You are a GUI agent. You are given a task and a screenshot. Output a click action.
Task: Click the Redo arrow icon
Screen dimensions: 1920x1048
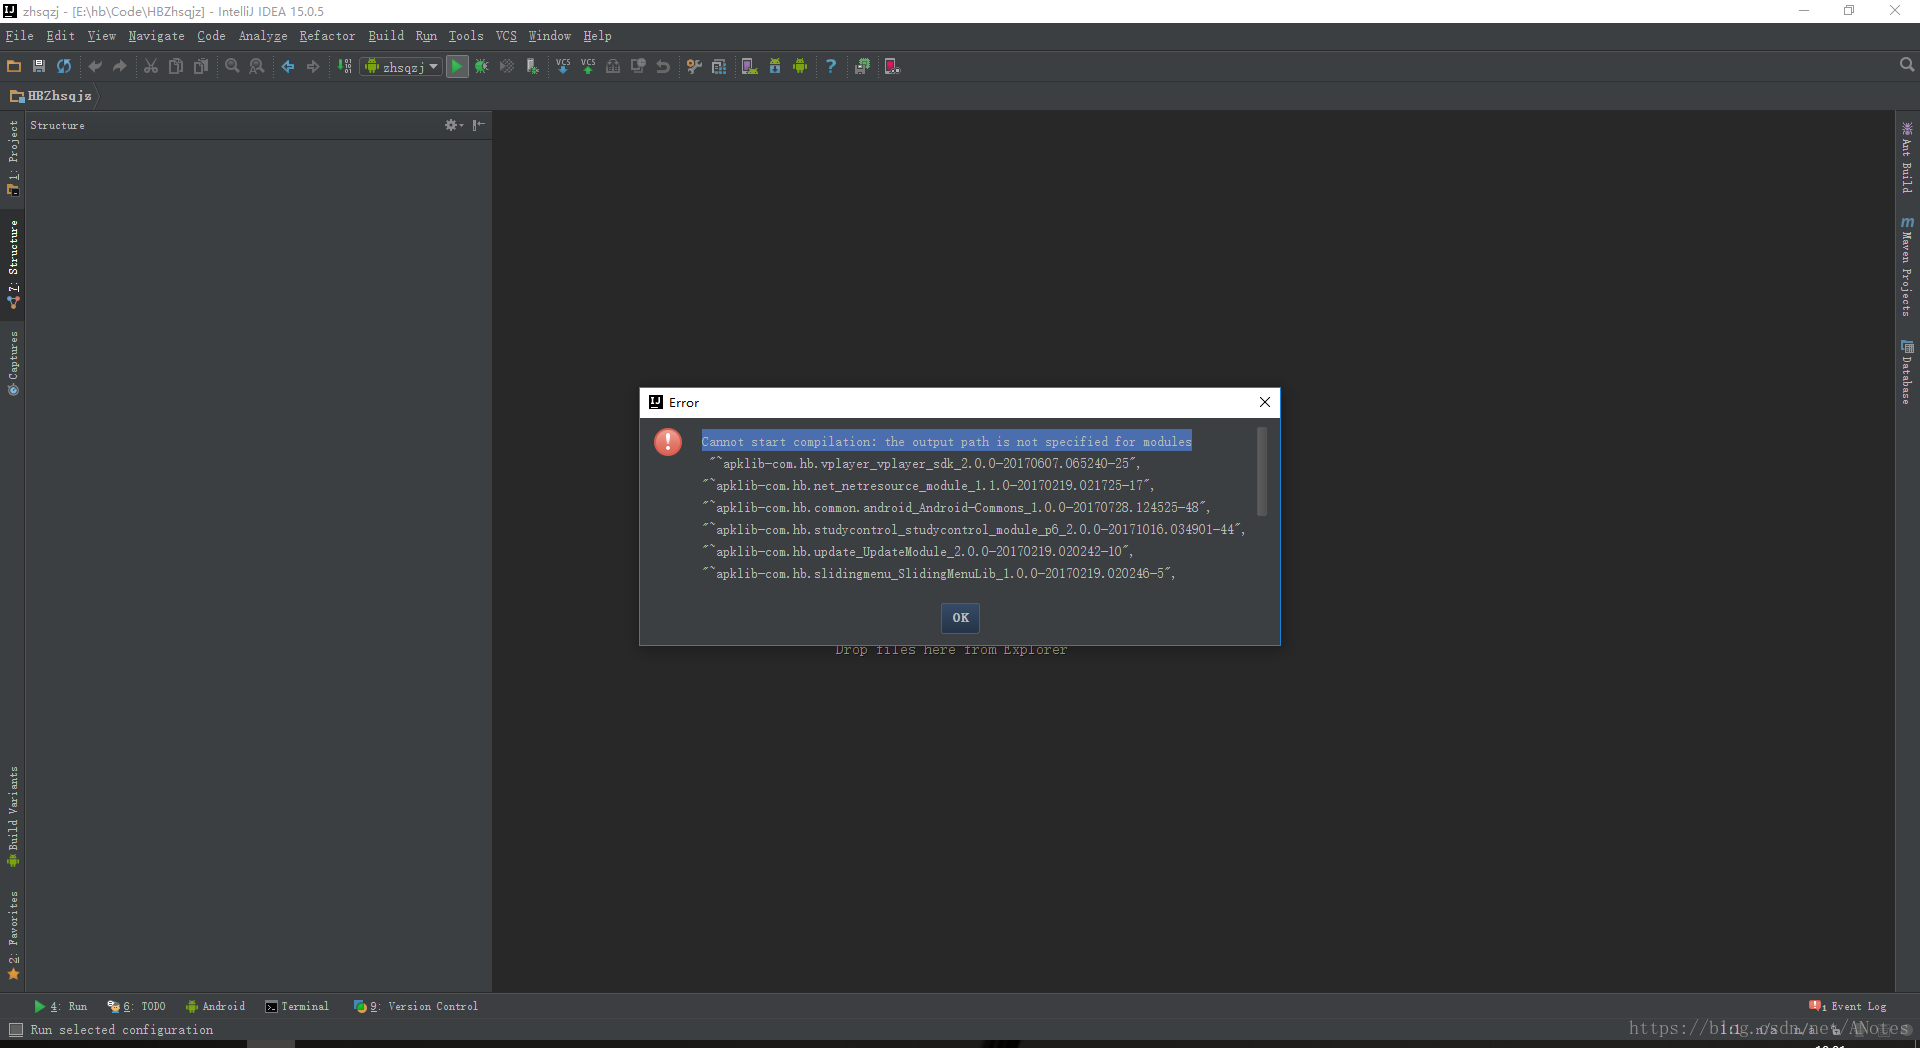coord(120,66)
